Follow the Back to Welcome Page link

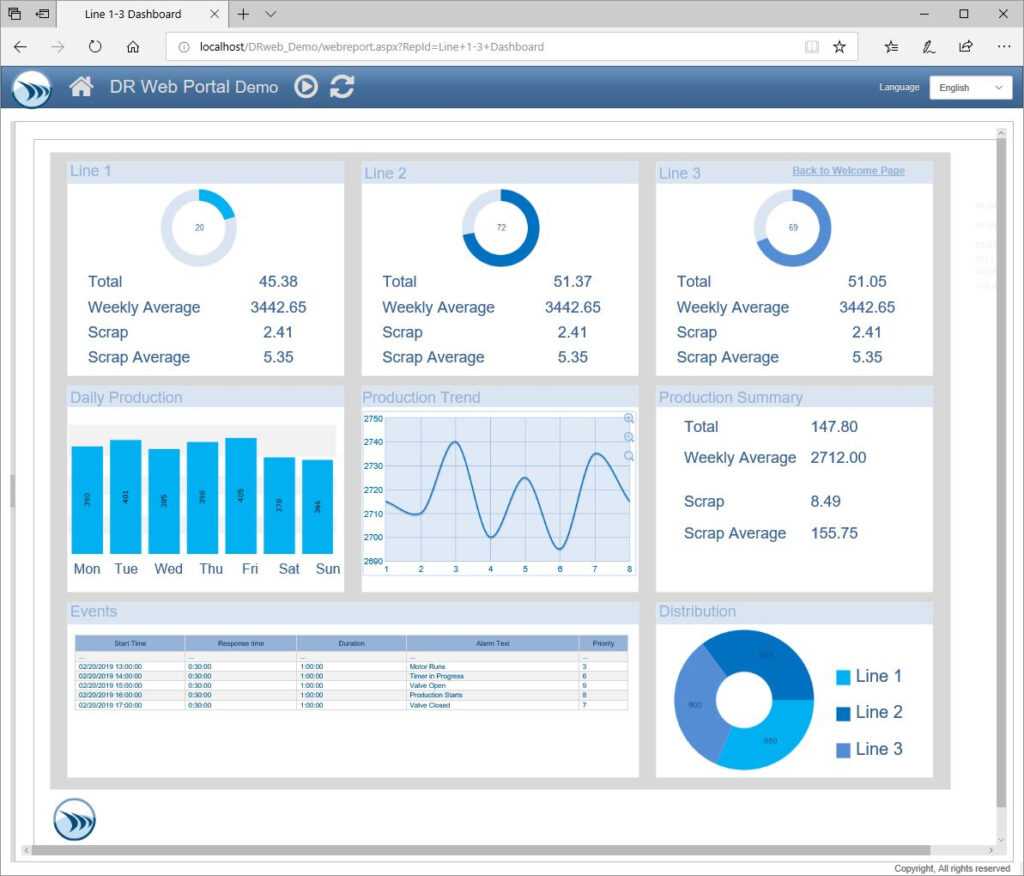pyautogui.click(x=849, y=170)
